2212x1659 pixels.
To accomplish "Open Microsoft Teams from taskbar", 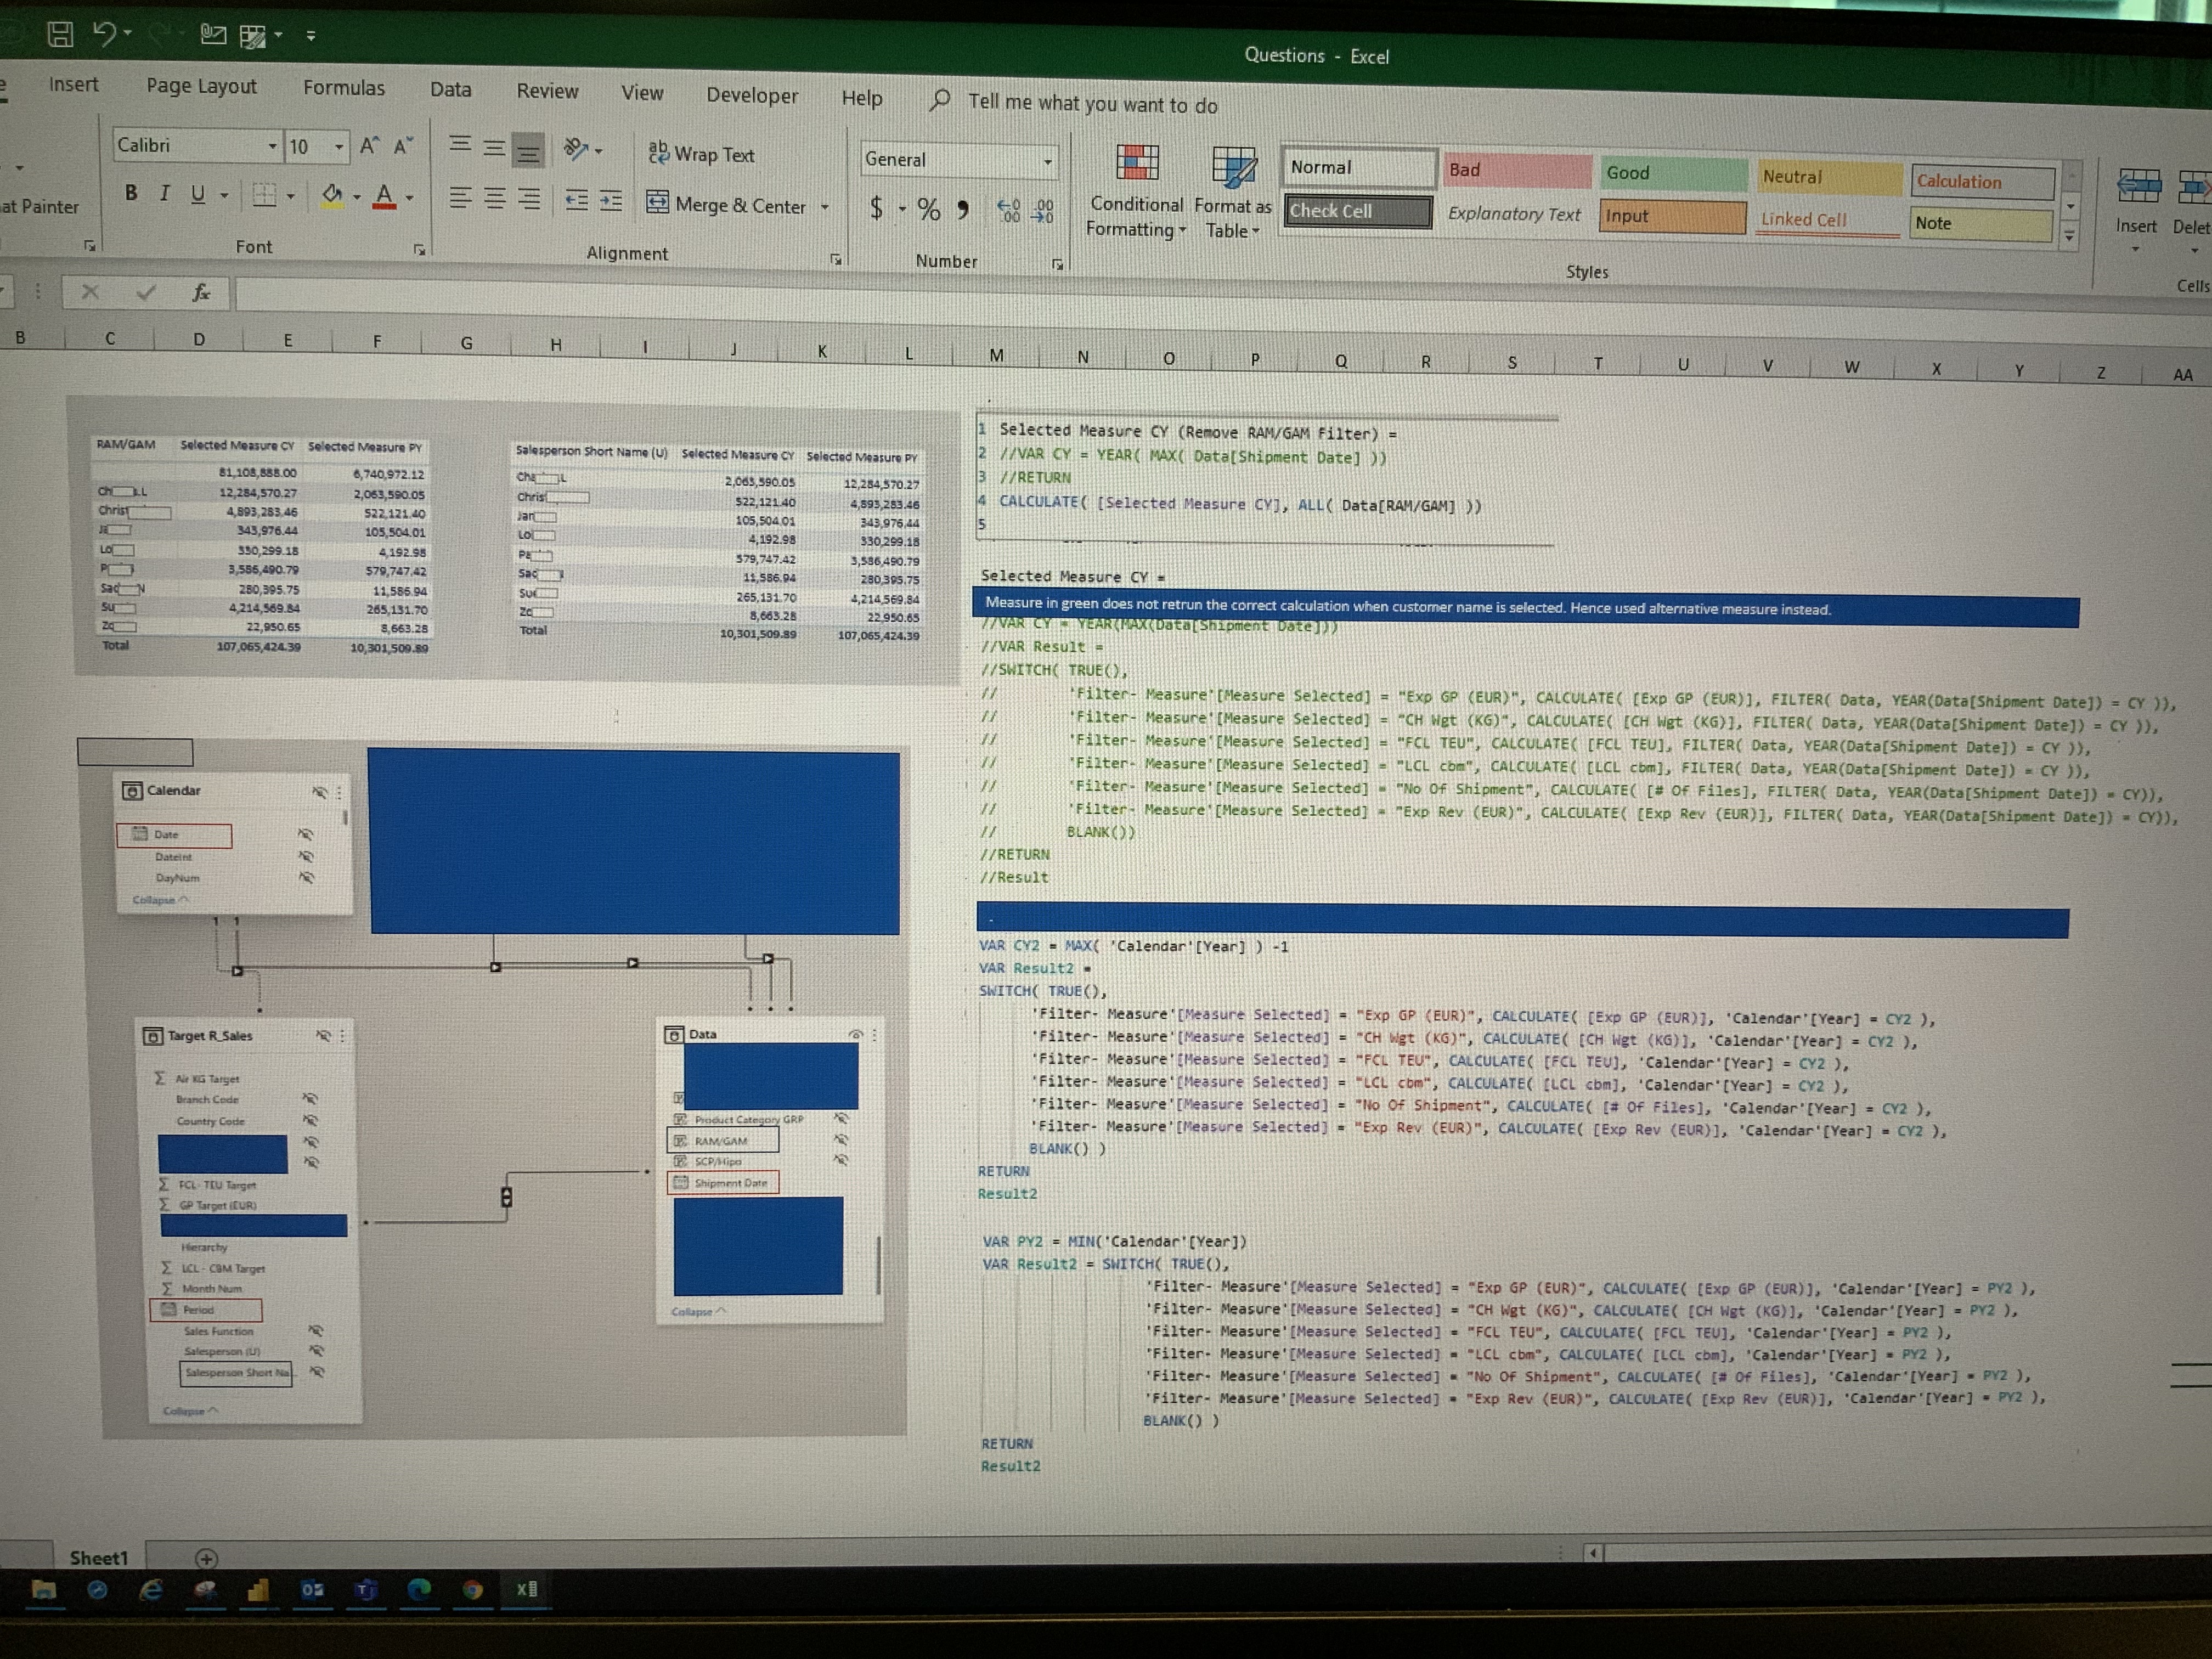I will (x=365, y=1589).
